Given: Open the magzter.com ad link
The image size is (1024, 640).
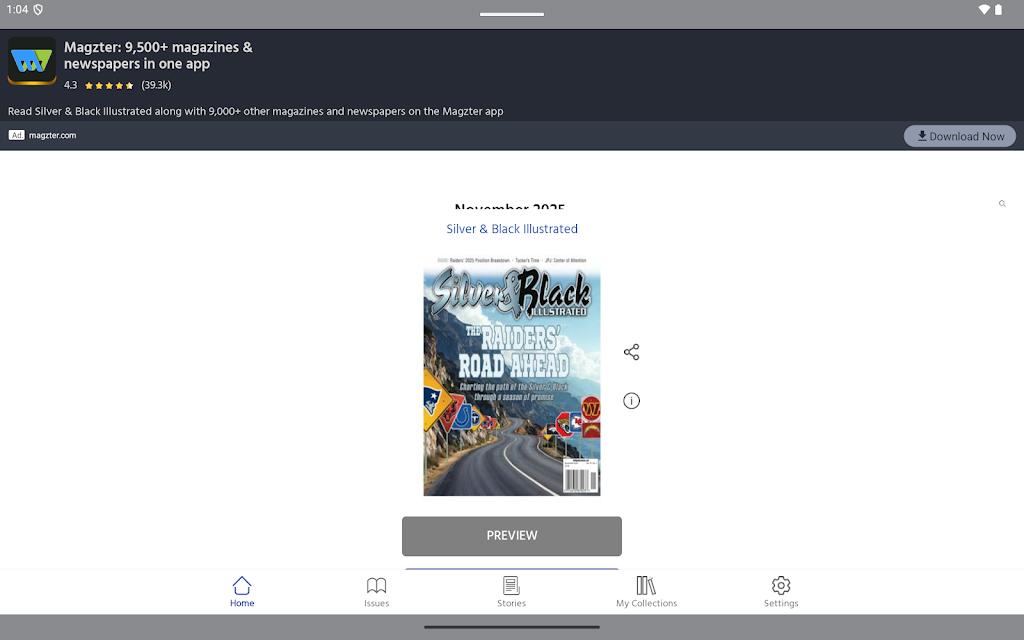Looking at the screenshot, I should tap(52, 135).
